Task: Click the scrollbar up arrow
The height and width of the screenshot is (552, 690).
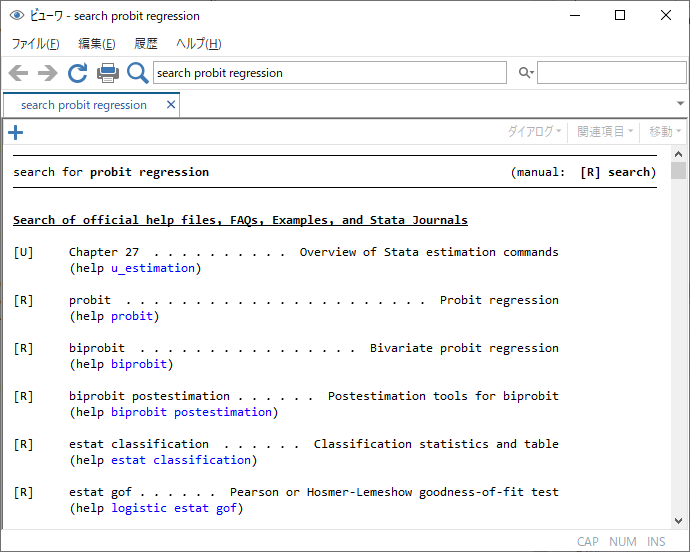Action: tap(679, 154)
